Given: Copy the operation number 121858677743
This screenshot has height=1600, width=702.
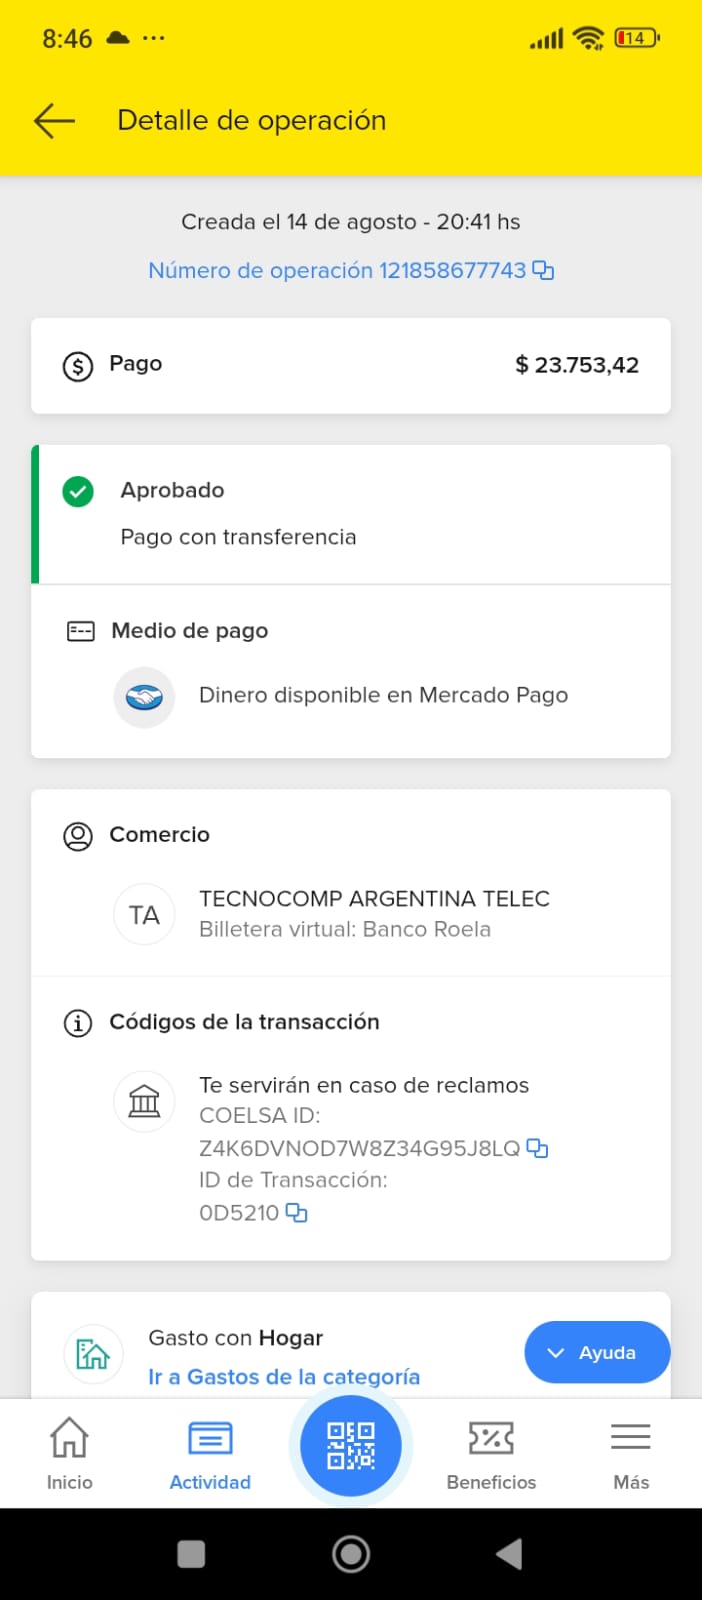Looking at the screenshot, I should point(543,271).
